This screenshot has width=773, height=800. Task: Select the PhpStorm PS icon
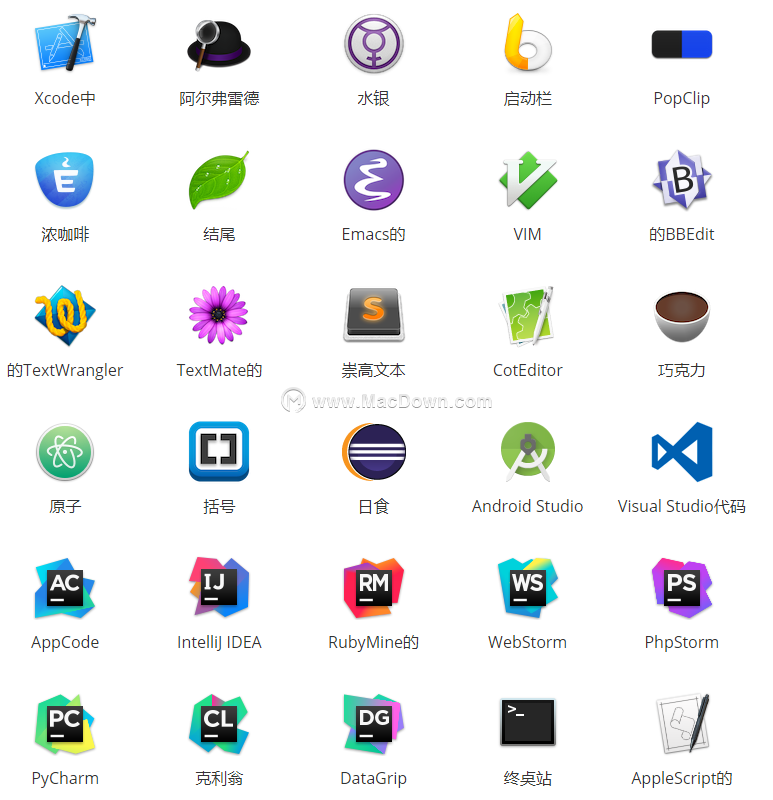(x=682, y=588)
